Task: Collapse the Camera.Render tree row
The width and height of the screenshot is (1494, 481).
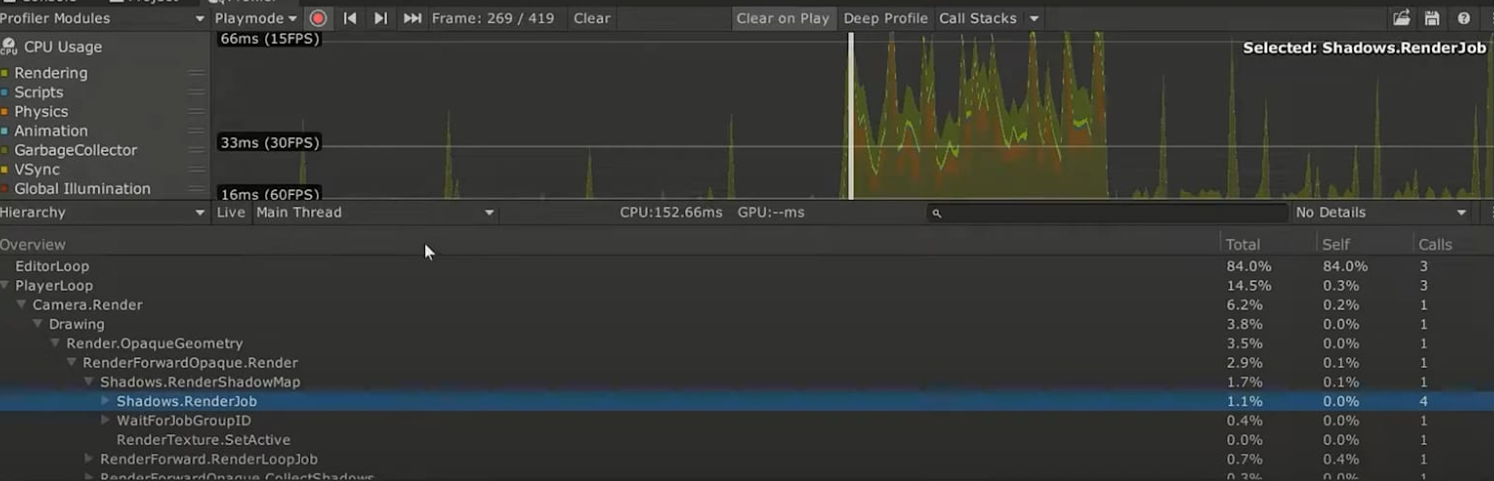Action: [x=22, y=305]
